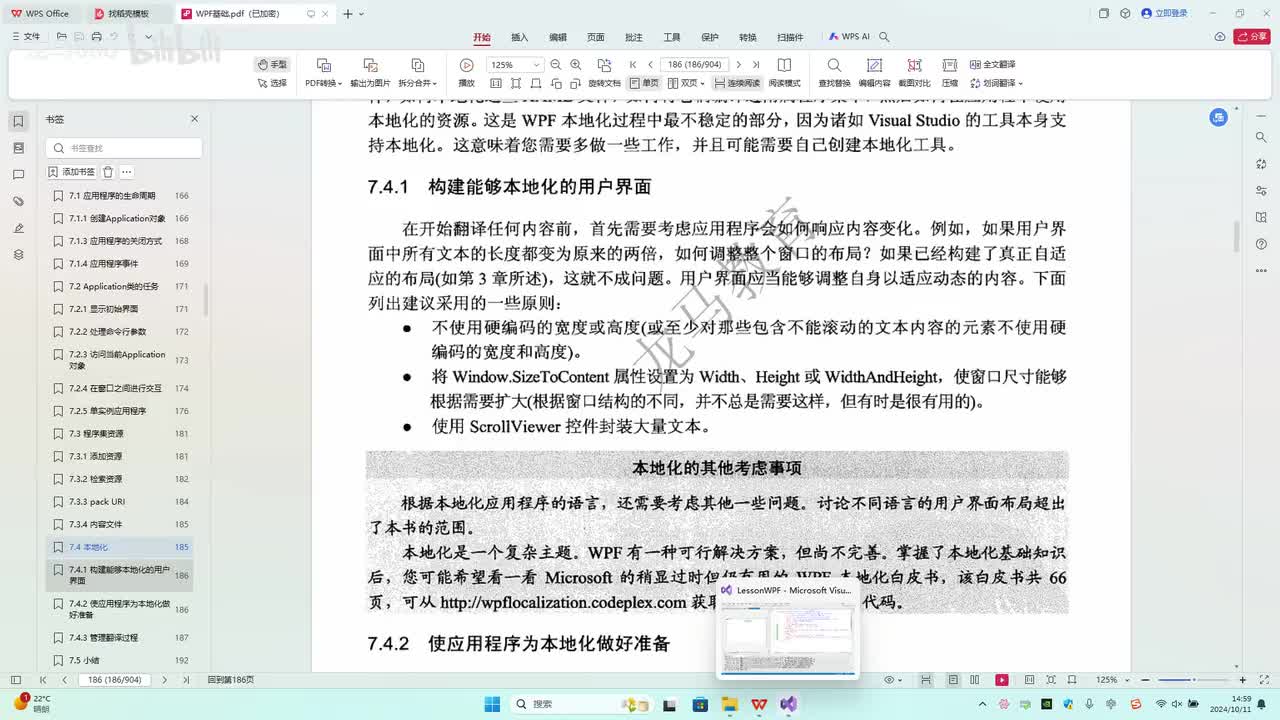The width and height of the screenshot is (1280, 720).
Task: Open eye protection mode dropdown in status bar
Action: (890, 680)
